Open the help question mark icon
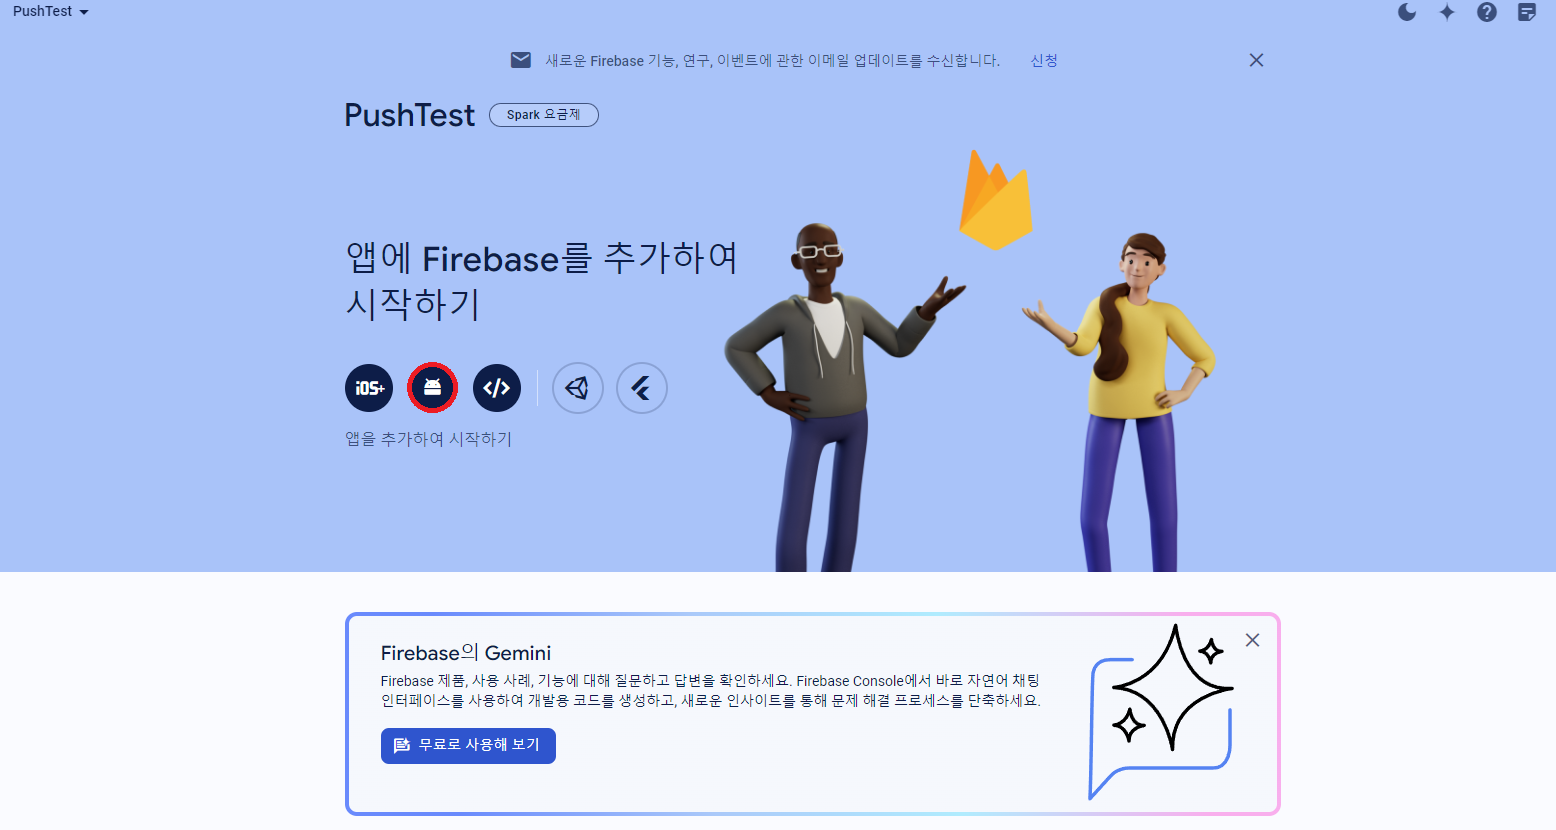The image size is (1556, 830). (x=1487, y=12)
